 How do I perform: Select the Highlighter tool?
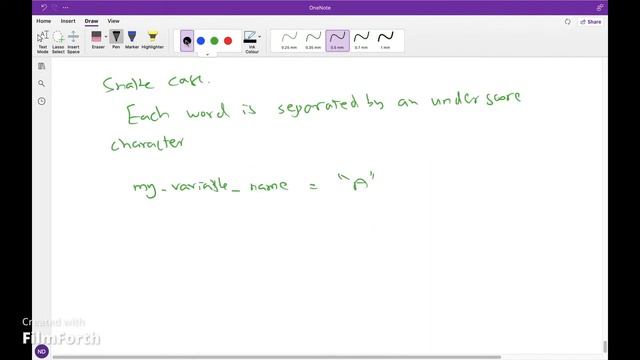[x=153, y=40]
